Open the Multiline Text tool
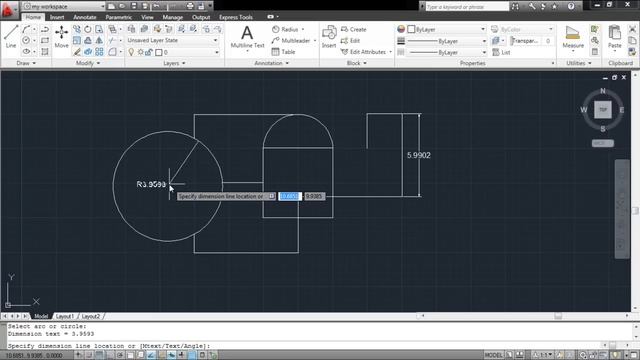Image resolution: width=640 pixels, height=360 pixels. click(x=247, y=38)
